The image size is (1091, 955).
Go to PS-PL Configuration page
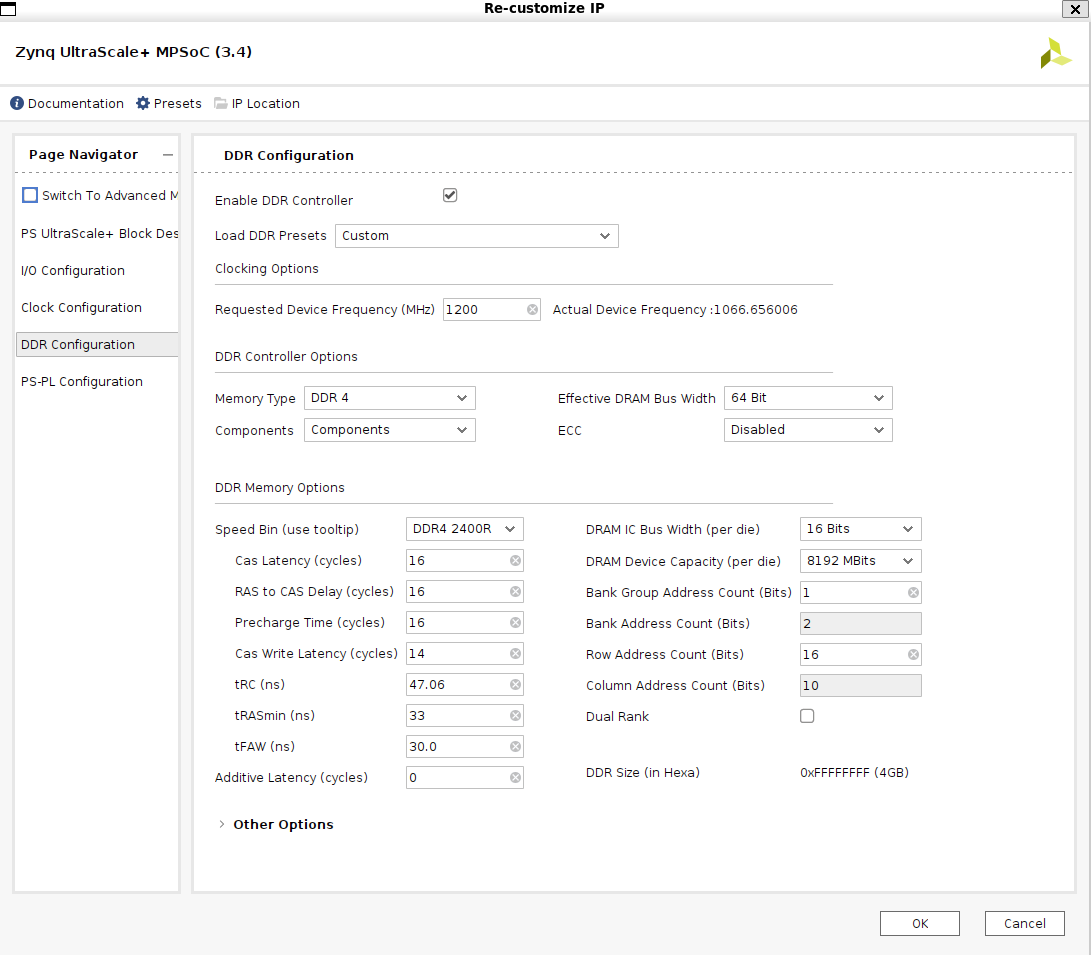[x=82, y=381]
